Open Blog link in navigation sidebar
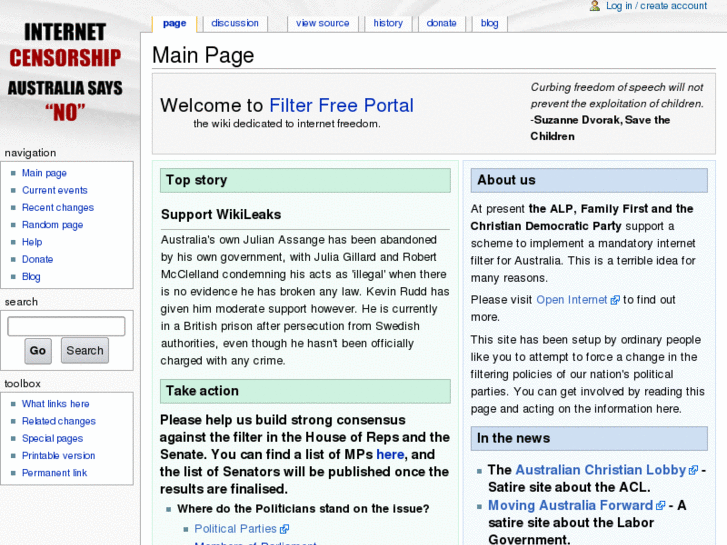Image resolution: width=727 pixels, height=545 pixels. tap(31, 276)
